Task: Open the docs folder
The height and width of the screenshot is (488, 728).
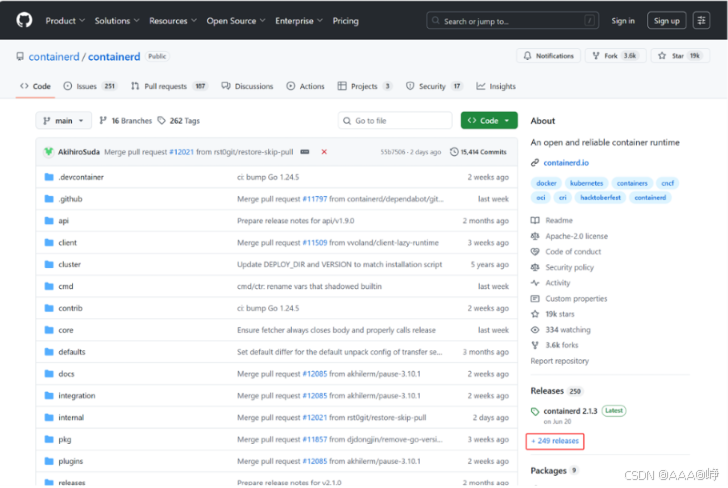Action: (x=66, y=373)
